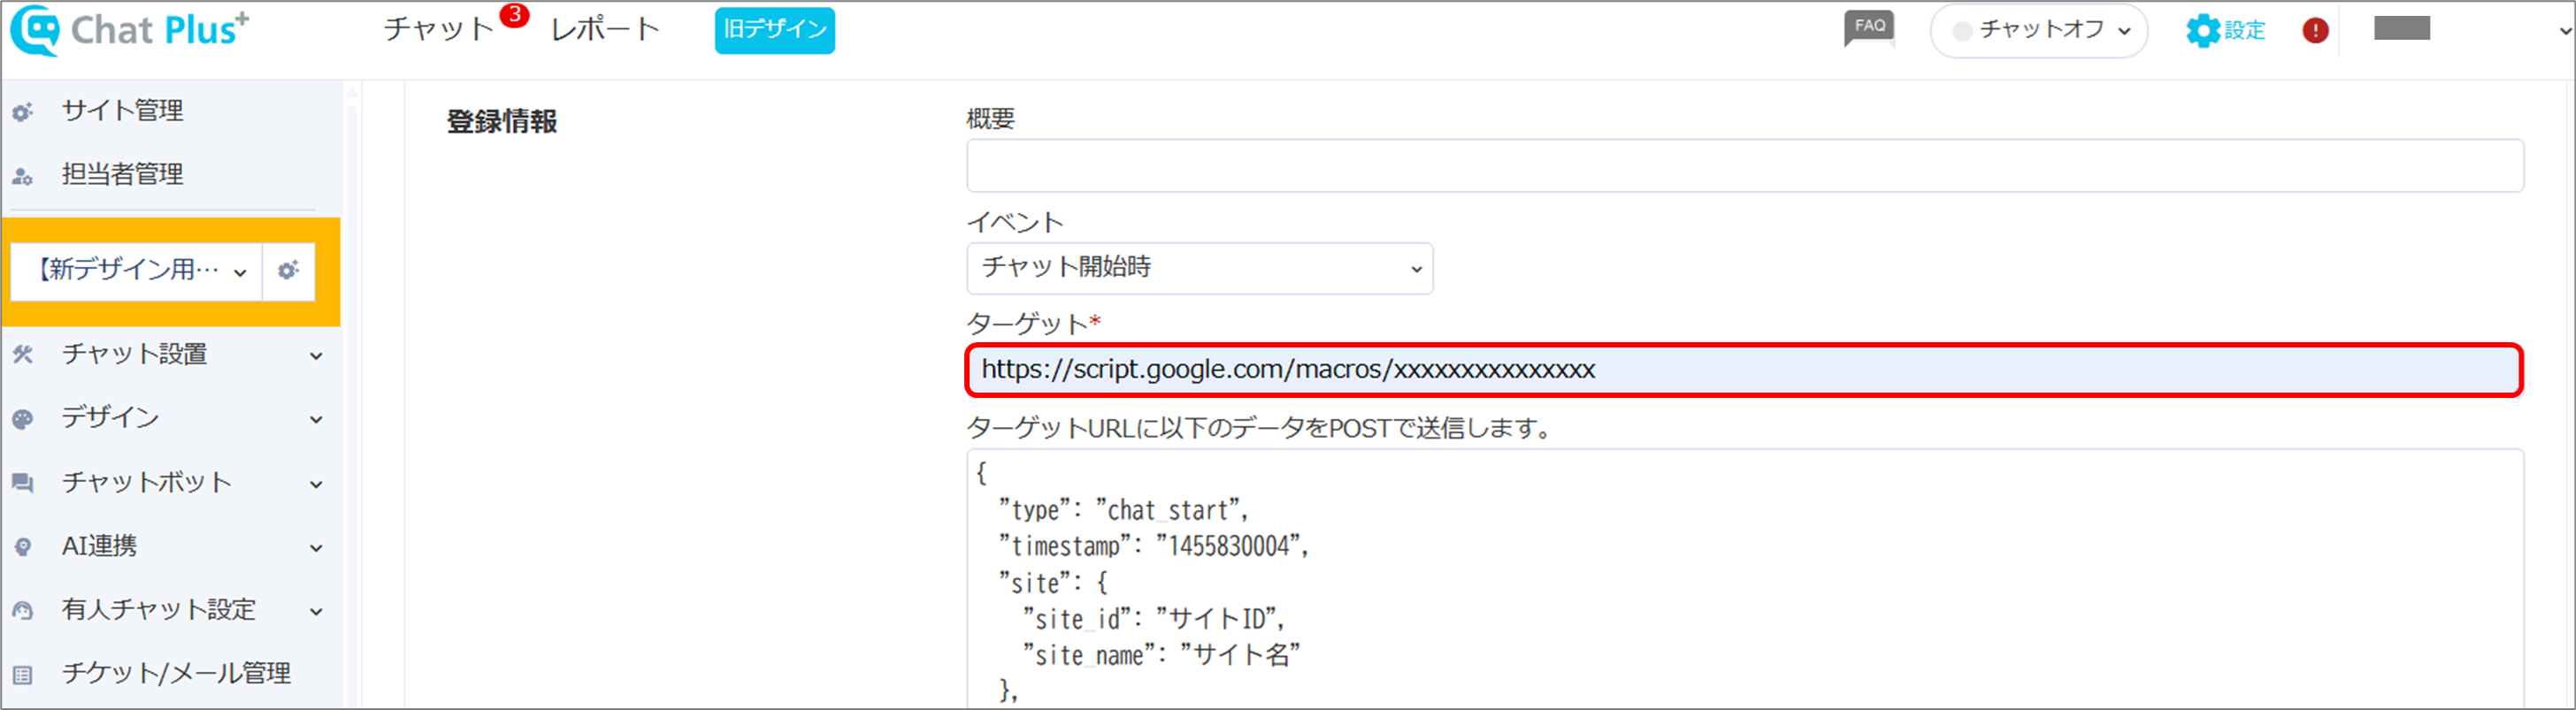Open the イベント dropdown チャット開始時

[1199, 268]
